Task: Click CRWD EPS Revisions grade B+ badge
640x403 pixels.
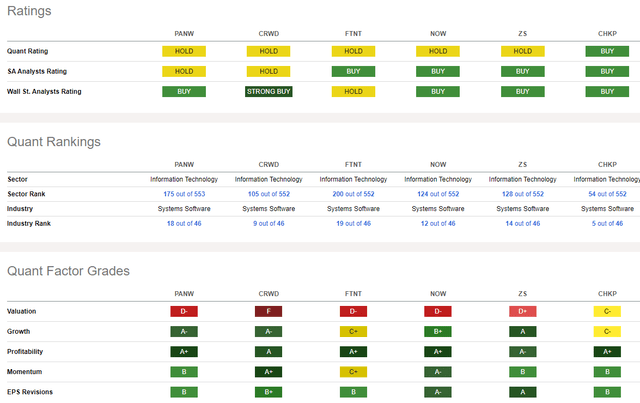Action: coord(269,392)
